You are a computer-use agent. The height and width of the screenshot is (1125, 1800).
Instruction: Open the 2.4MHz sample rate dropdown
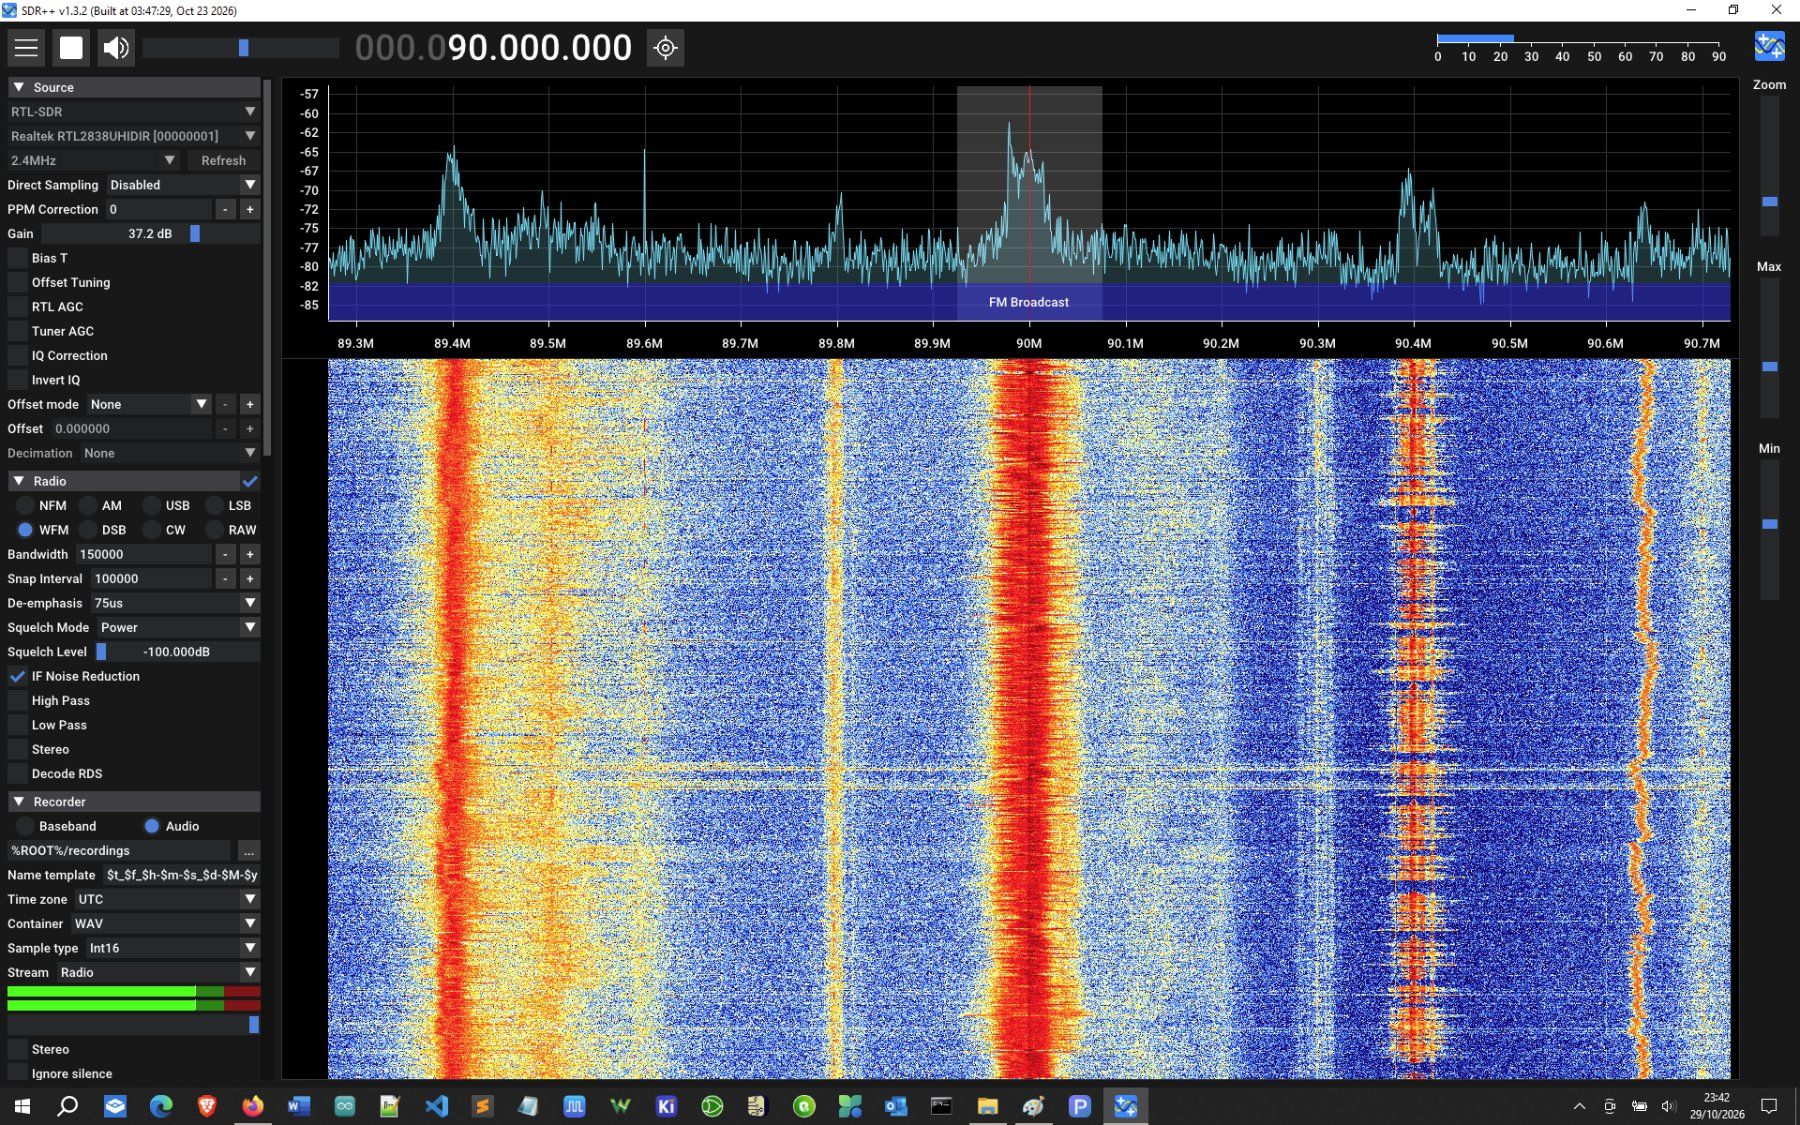[x=93, y=160]
